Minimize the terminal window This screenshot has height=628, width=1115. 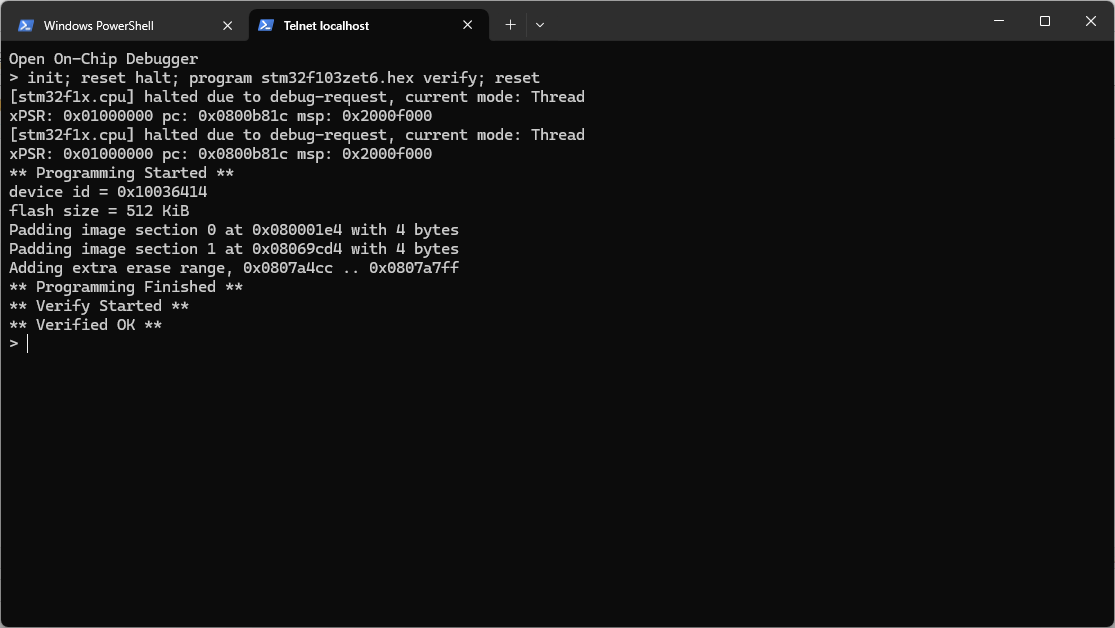point(999,21)
